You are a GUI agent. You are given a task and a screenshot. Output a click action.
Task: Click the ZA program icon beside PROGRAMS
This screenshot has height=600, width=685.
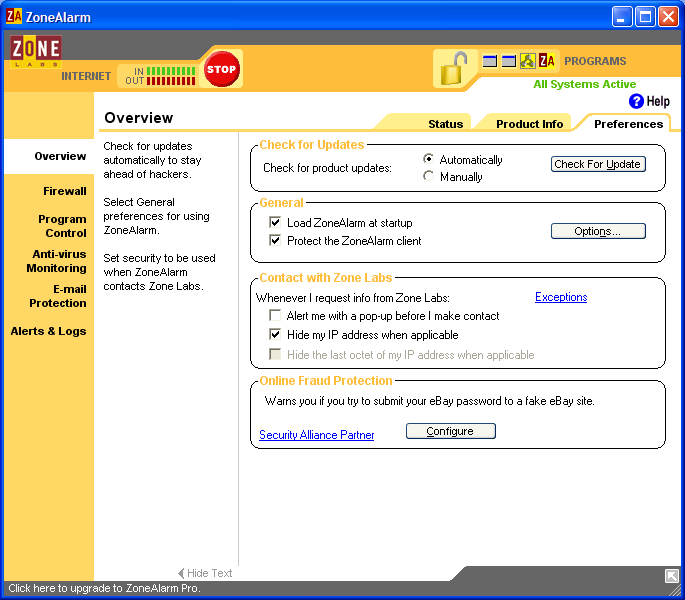(x=547, y=61)
